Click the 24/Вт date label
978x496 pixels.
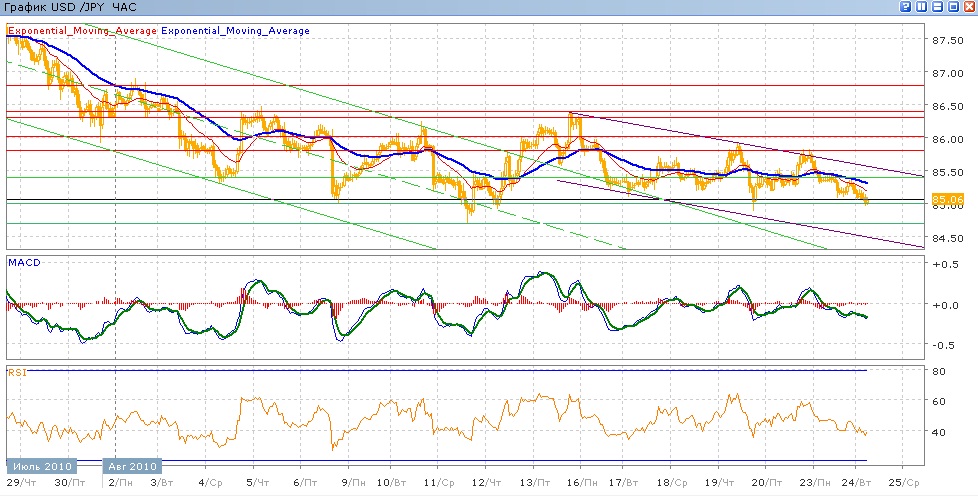tap(858, 483)
